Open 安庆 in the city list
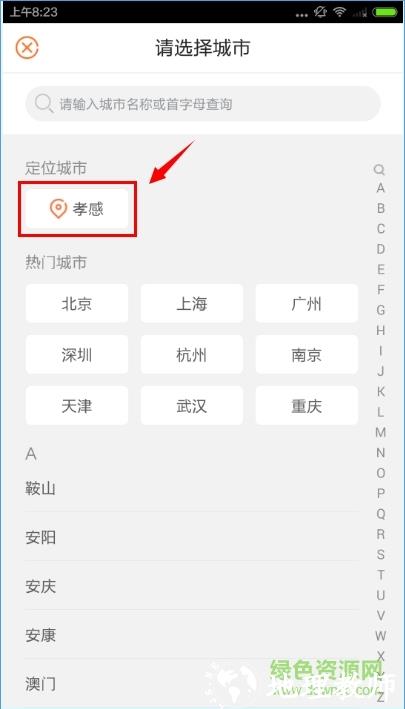This screenshot has height=709, width=405. coord(192,586)
